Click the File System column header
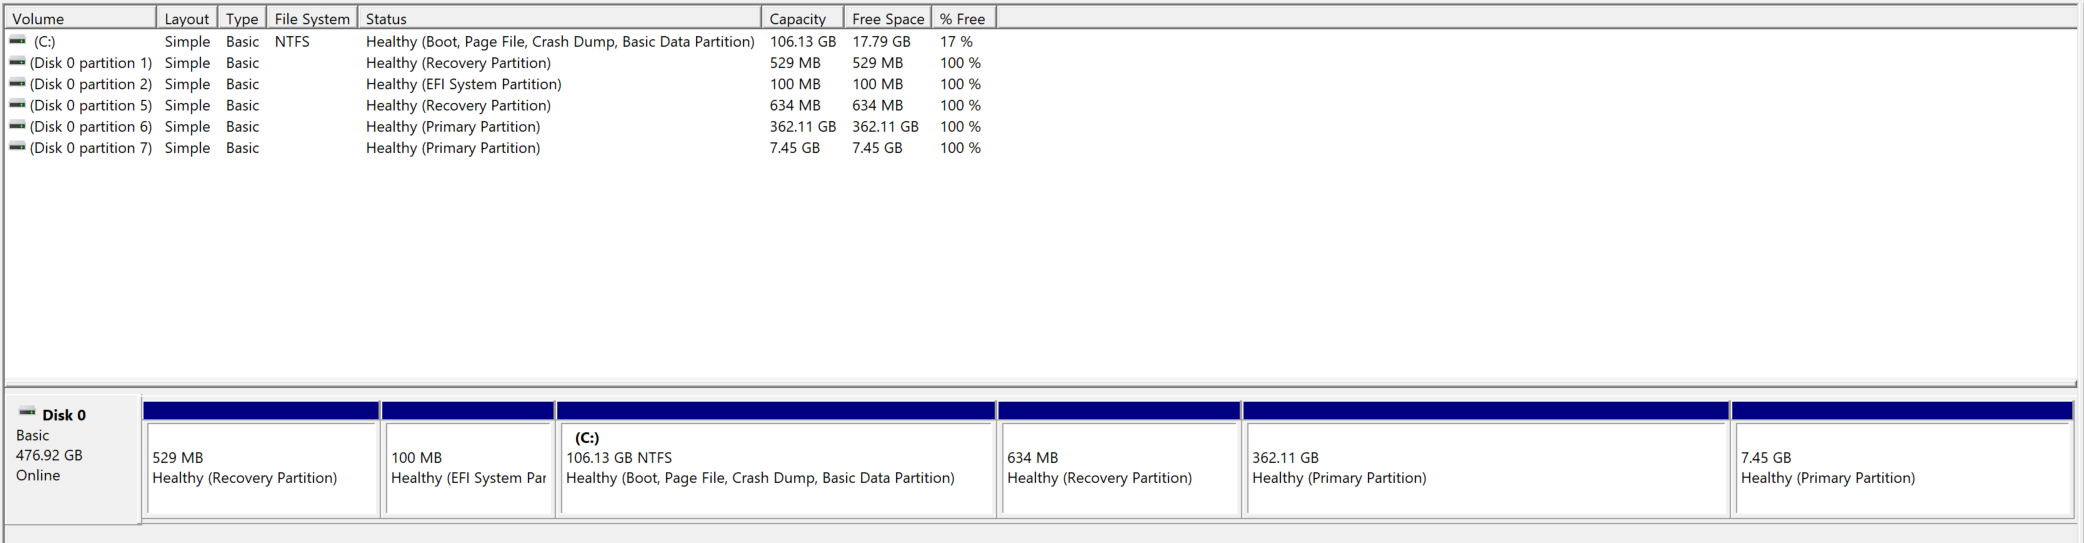 click(312, 18)
